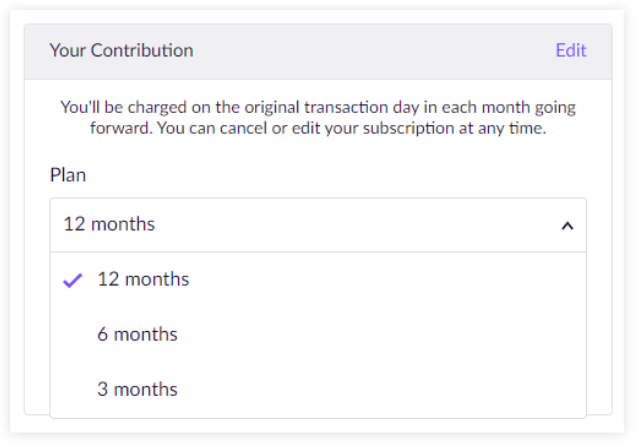The height and width of the screenshot is (447, 637).
Task: Click the Edit link in the header
Action: [x=570, y=51]
